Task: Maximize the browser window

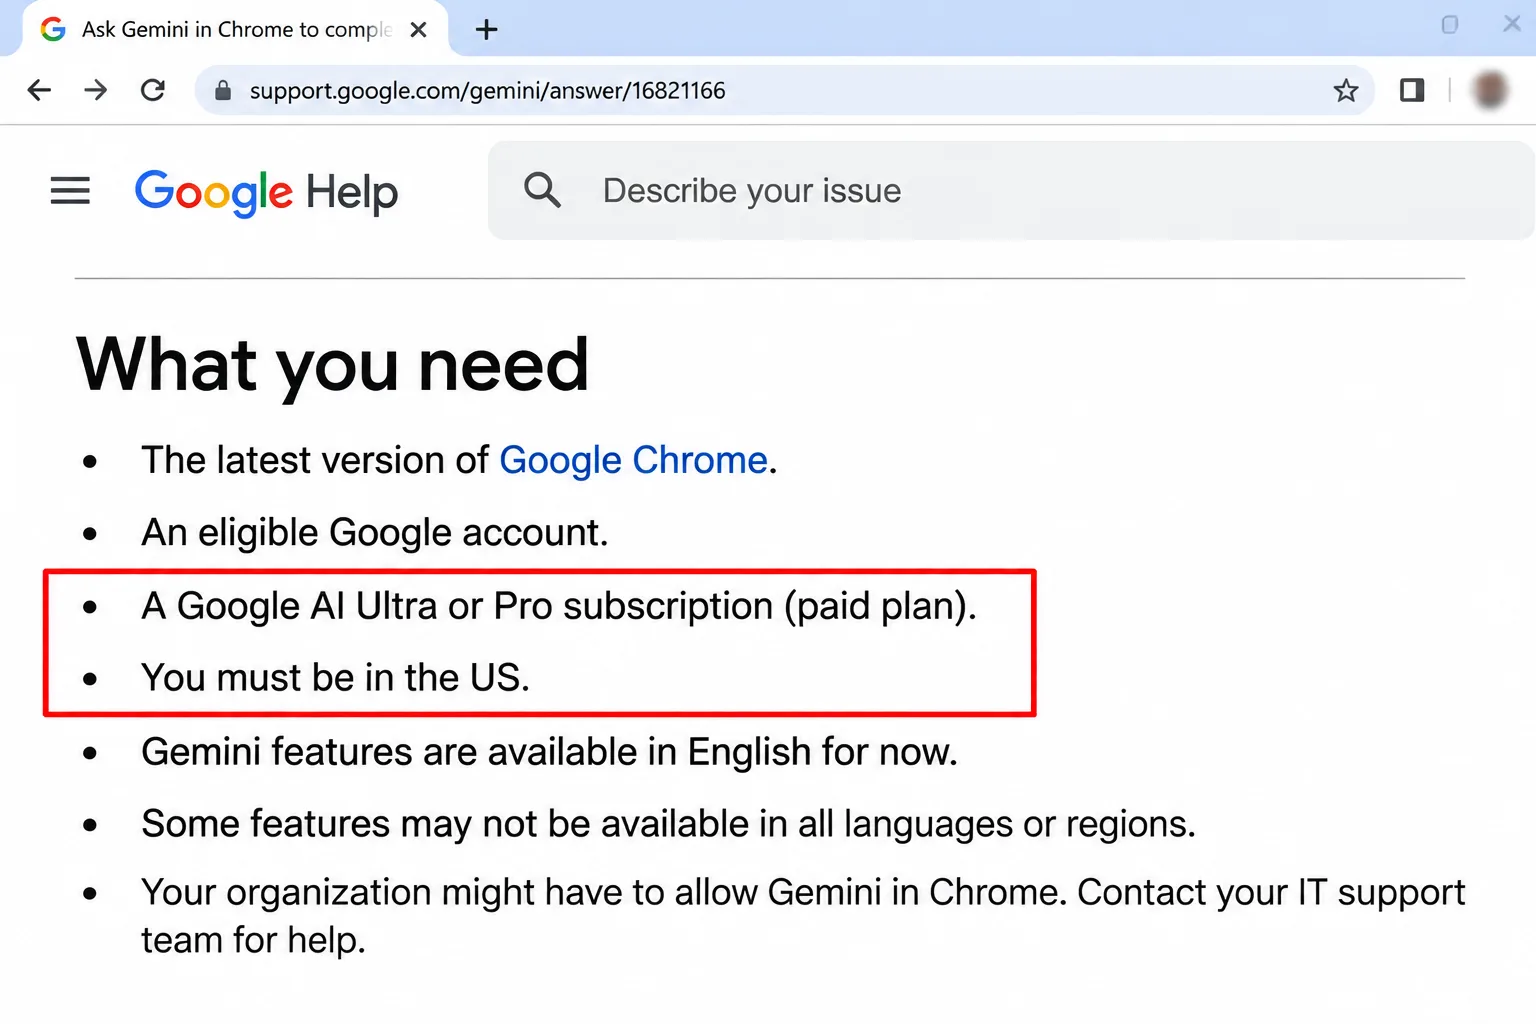Action: pos(1450,24)
